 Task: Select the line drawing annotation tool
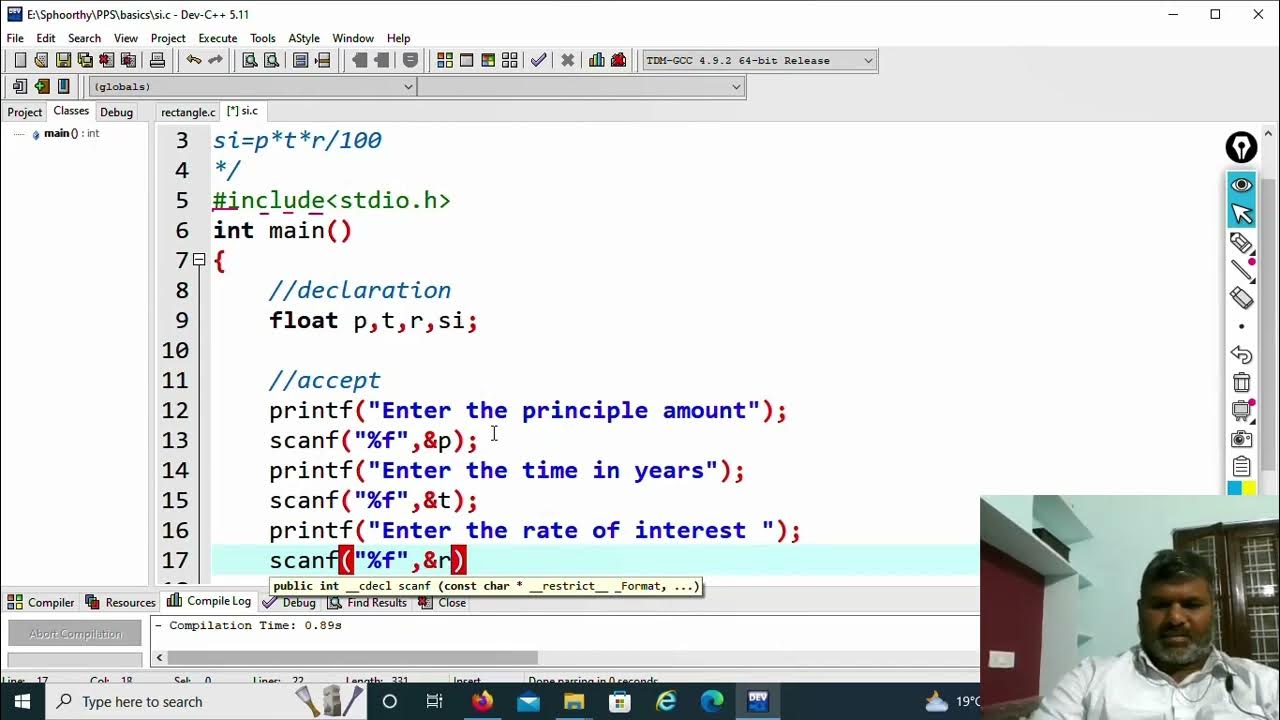[x=1241, y=270]
